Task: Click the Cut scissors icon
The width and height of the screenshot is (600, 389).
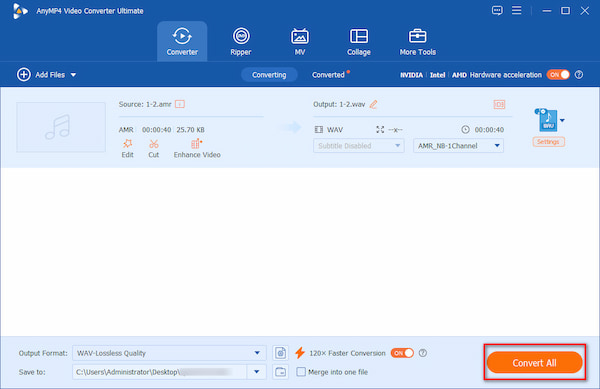Action: click(x=153, y=144)
